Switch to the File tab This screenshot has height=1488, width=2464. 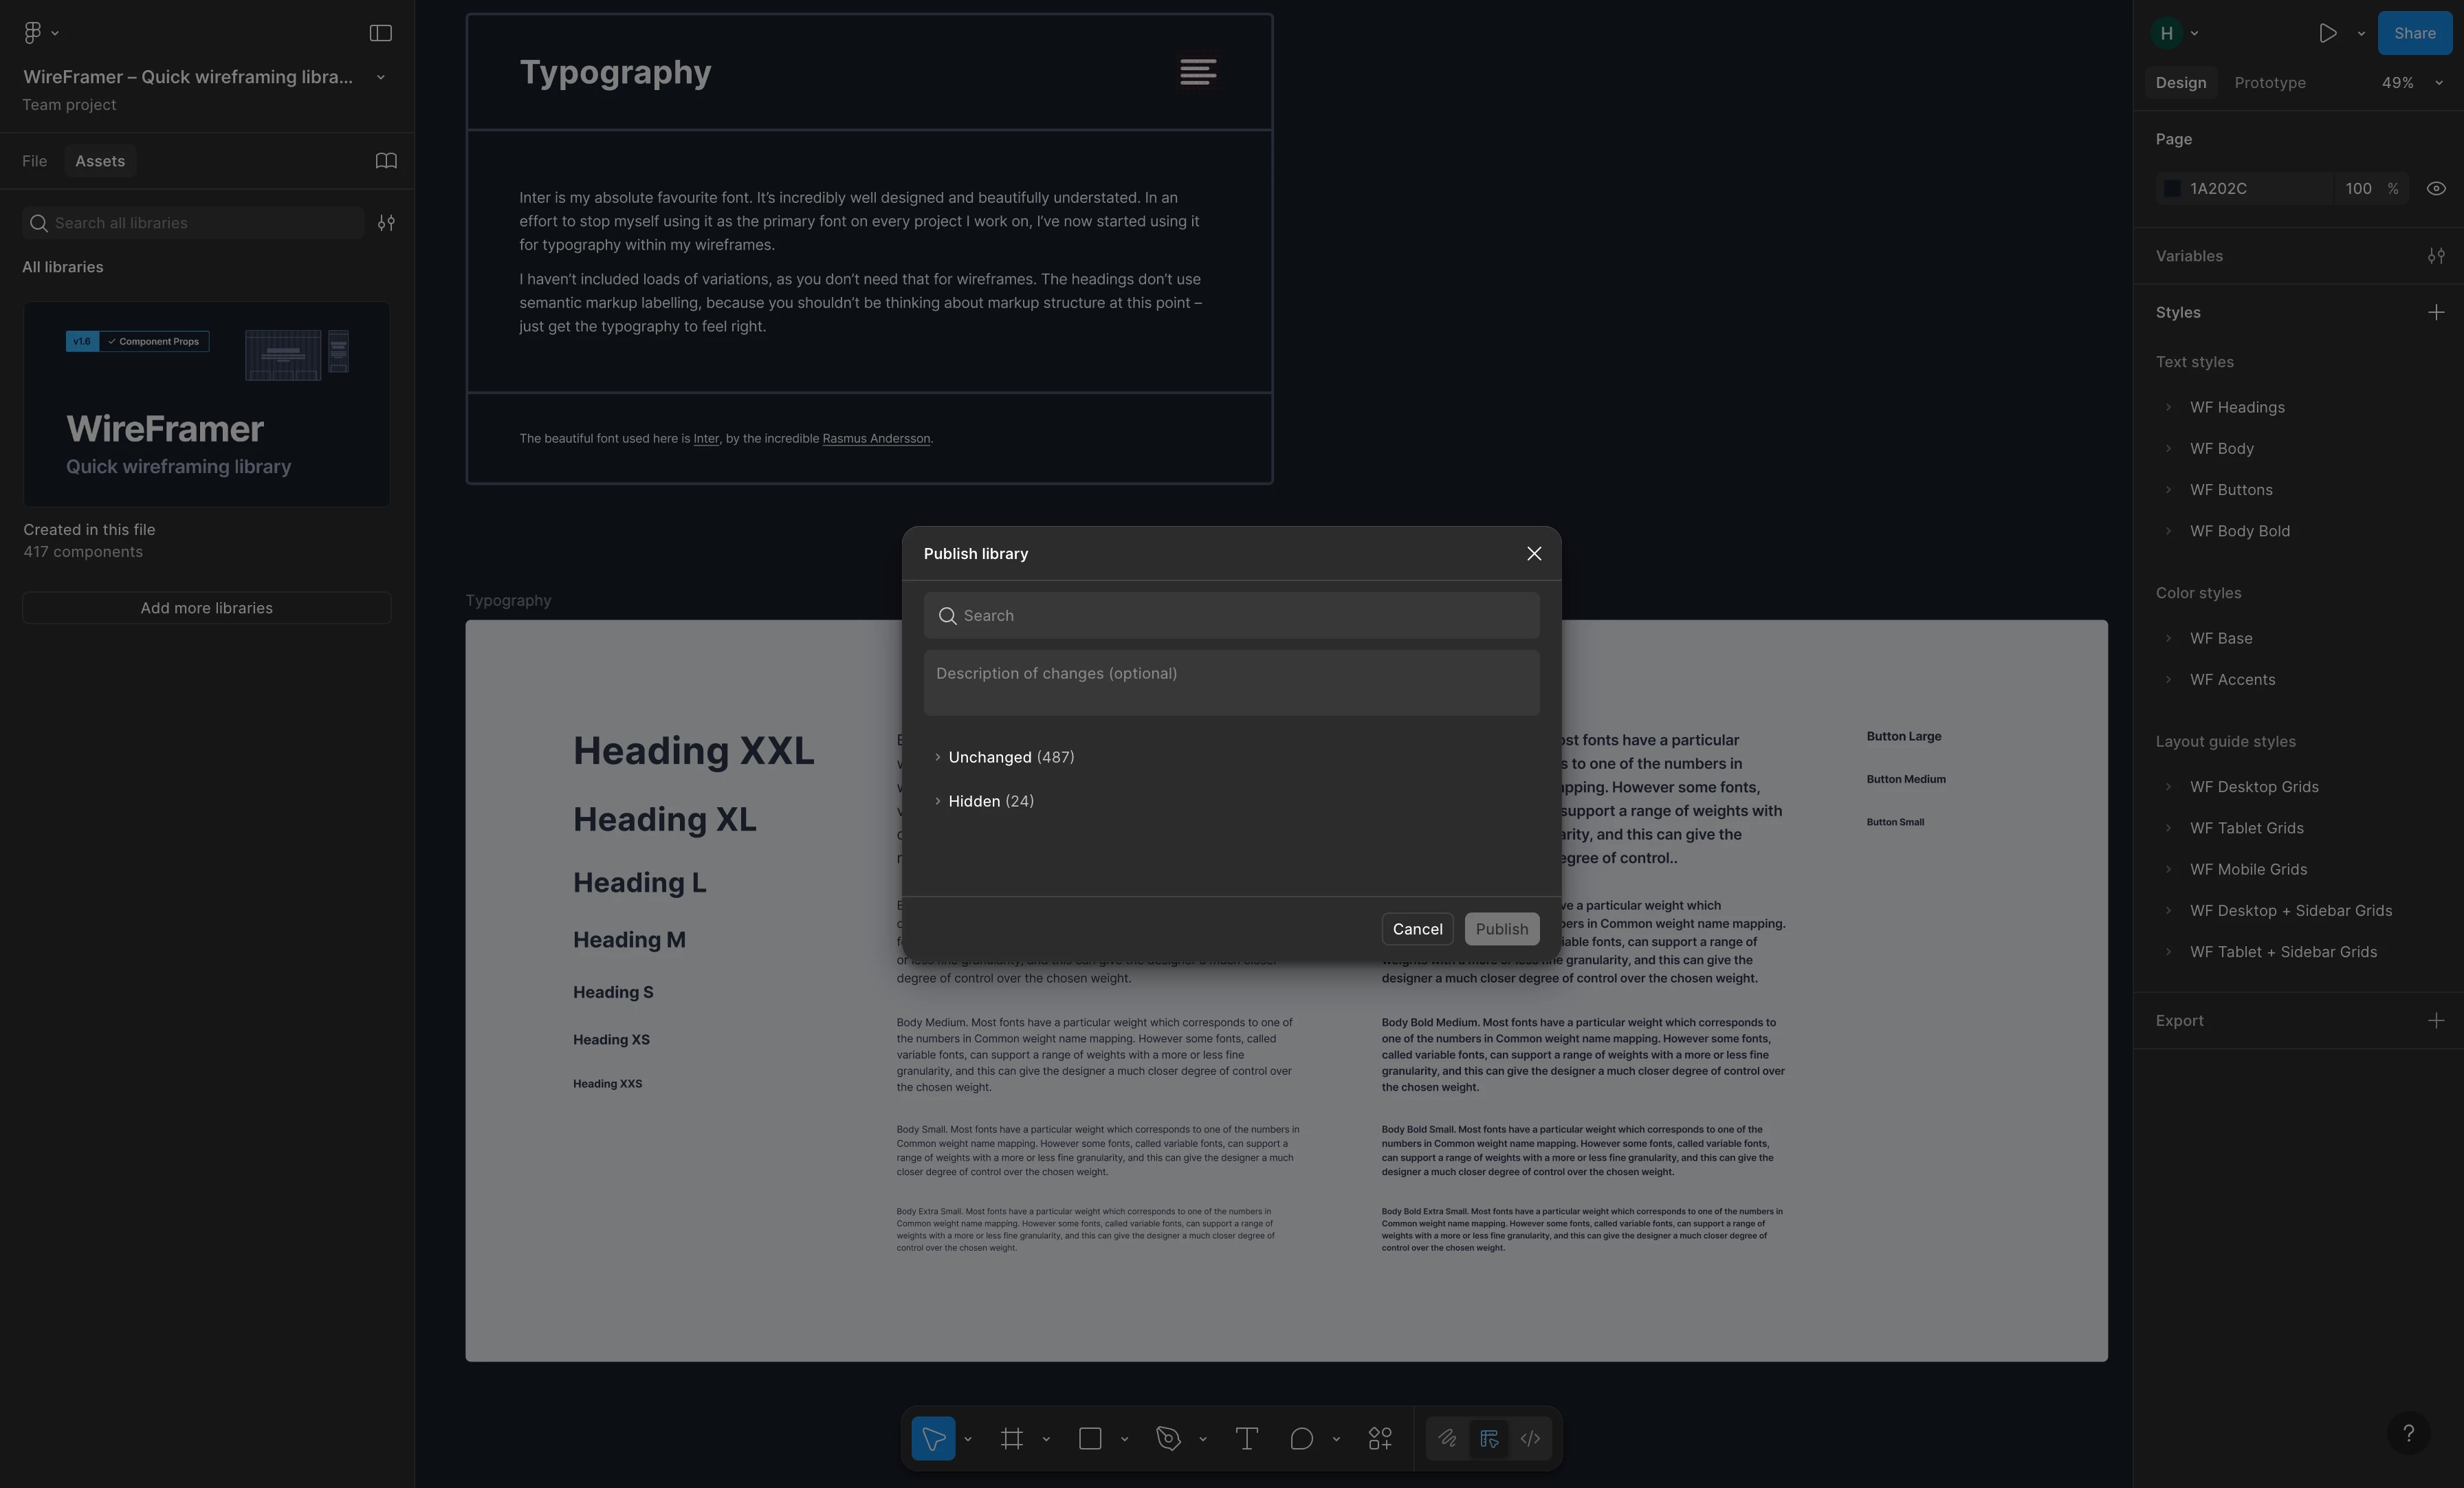34,161
